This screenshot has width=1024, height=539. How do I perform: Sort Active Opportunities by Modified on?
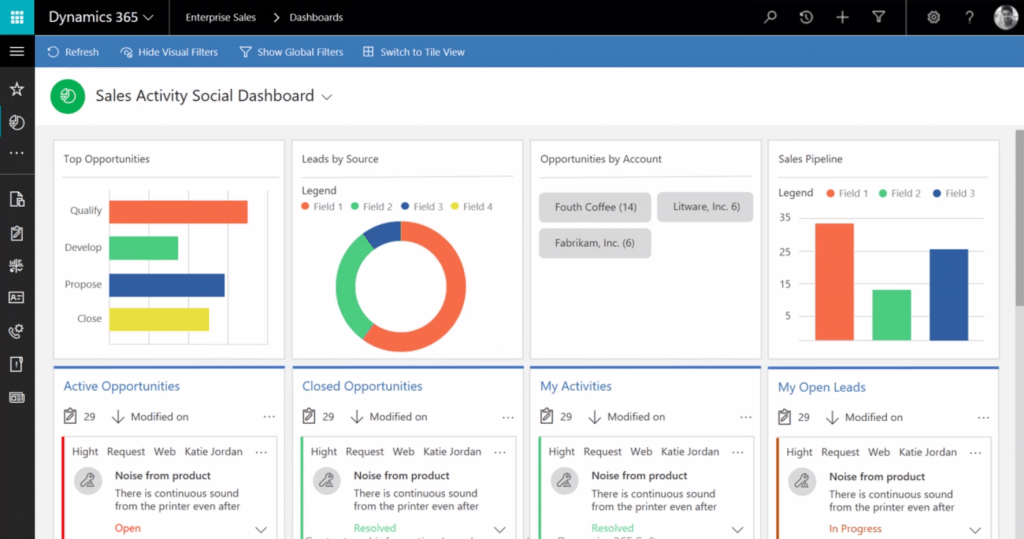point(150,416)
